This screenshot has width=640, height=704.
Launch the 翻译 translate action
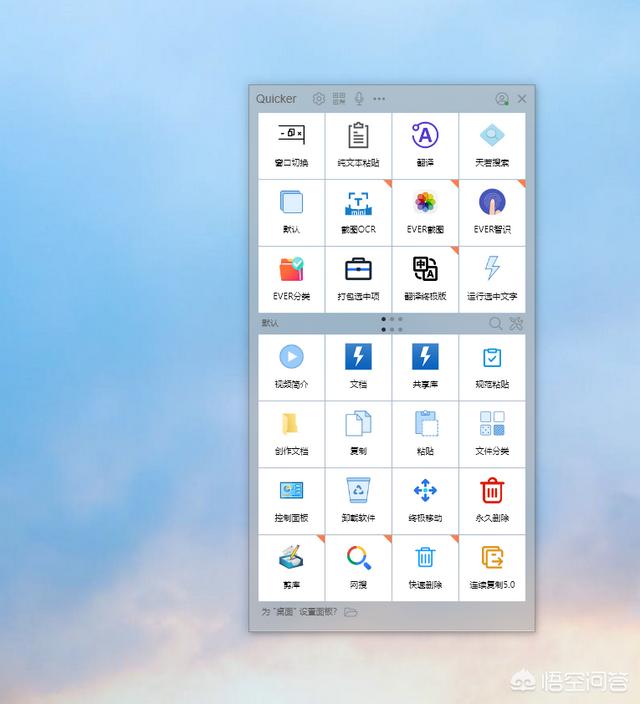tap(425, 146)
